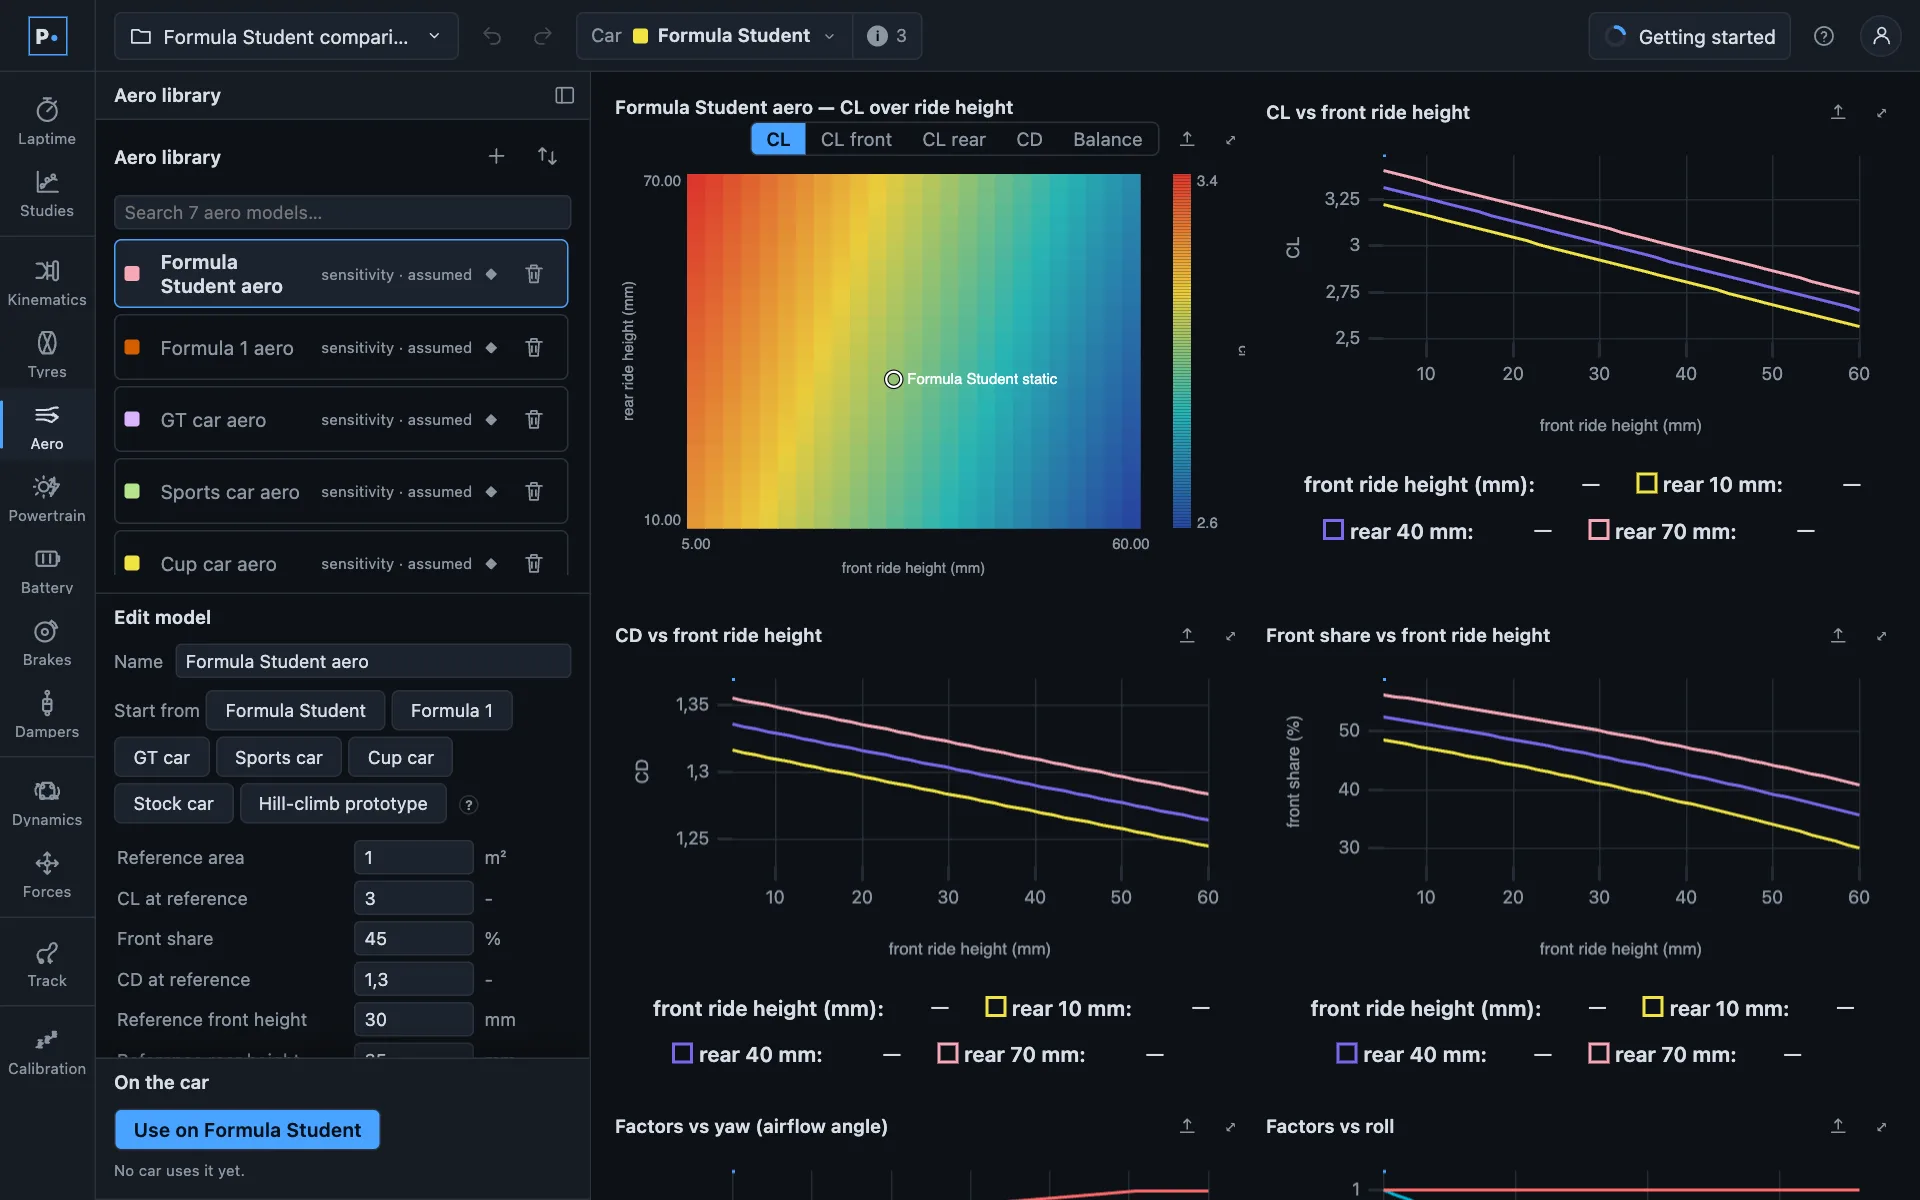Open the Studies sidebar section
The width and height of the screenshot is (1920, 1200).
[47, 194]
